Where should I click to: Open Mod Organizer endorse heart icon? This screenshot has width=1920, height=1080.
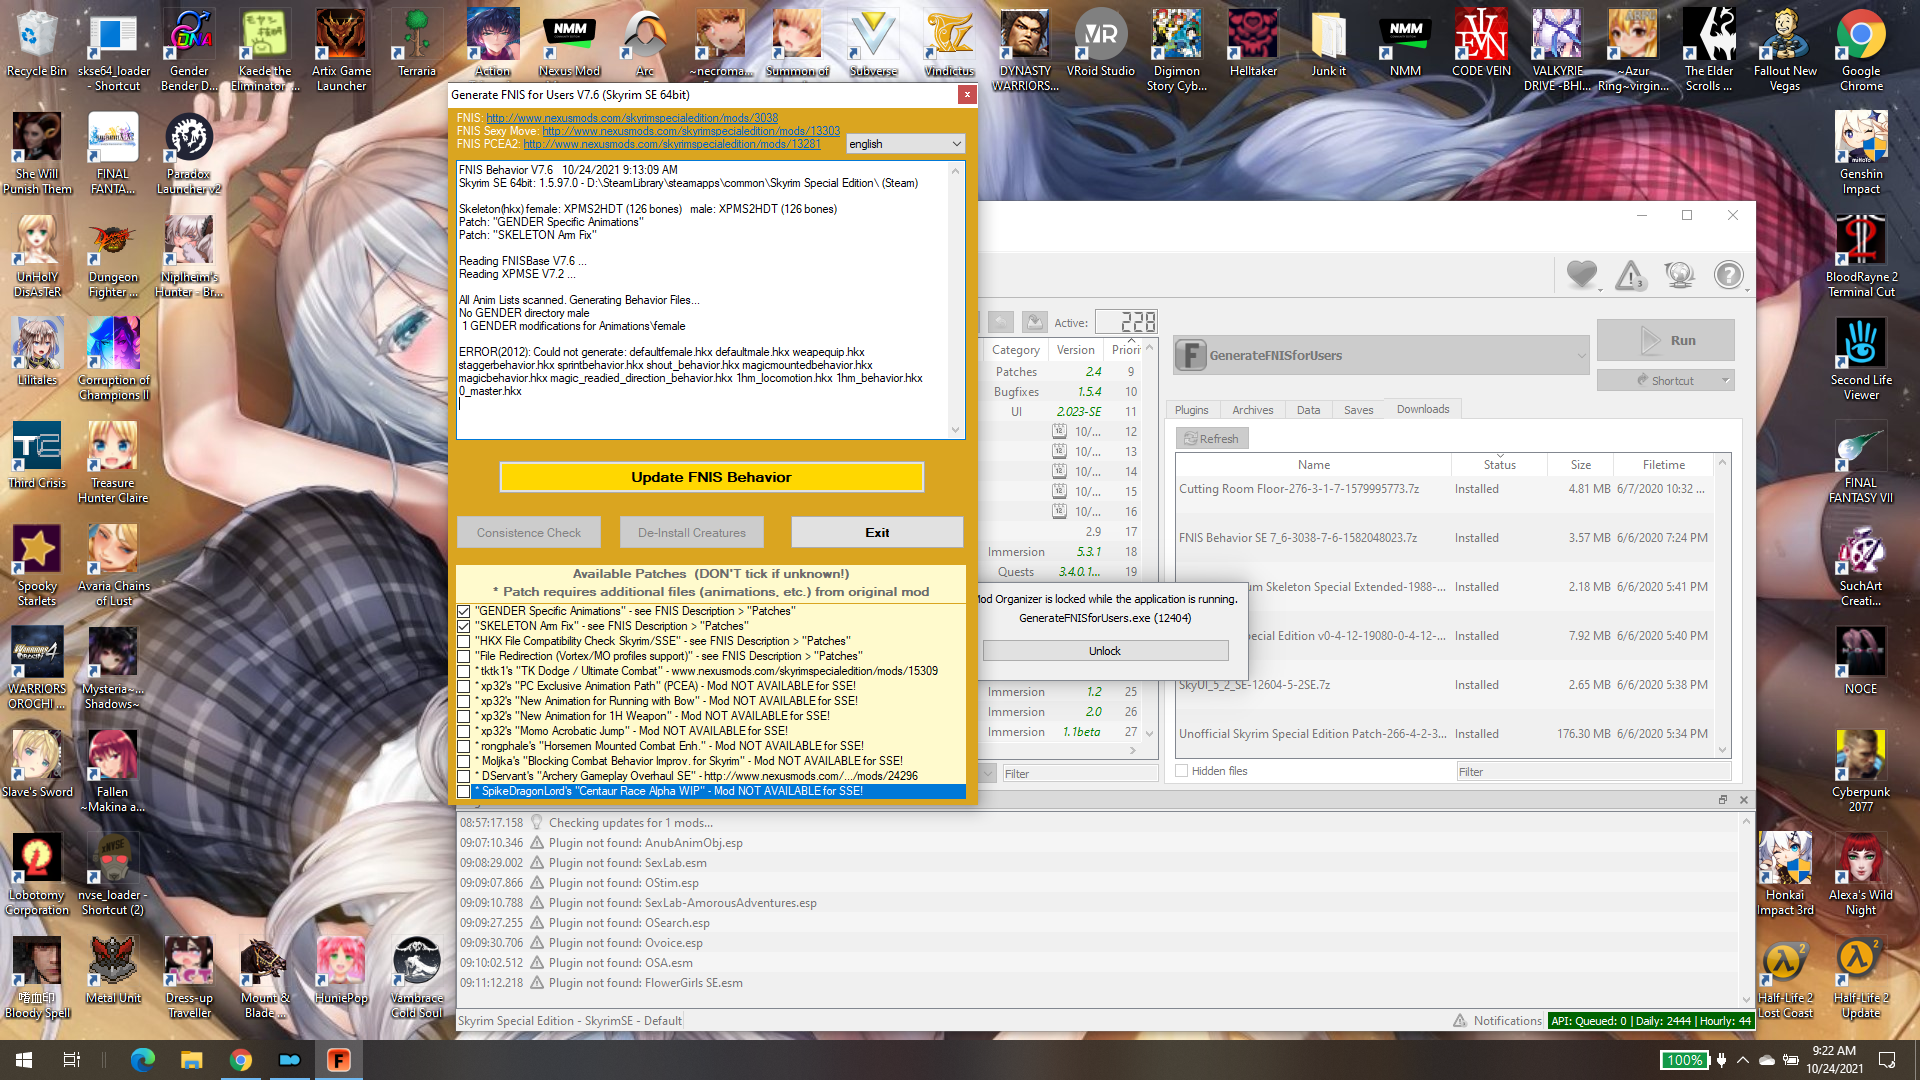pyautogui.click(x=1581, y=274)
